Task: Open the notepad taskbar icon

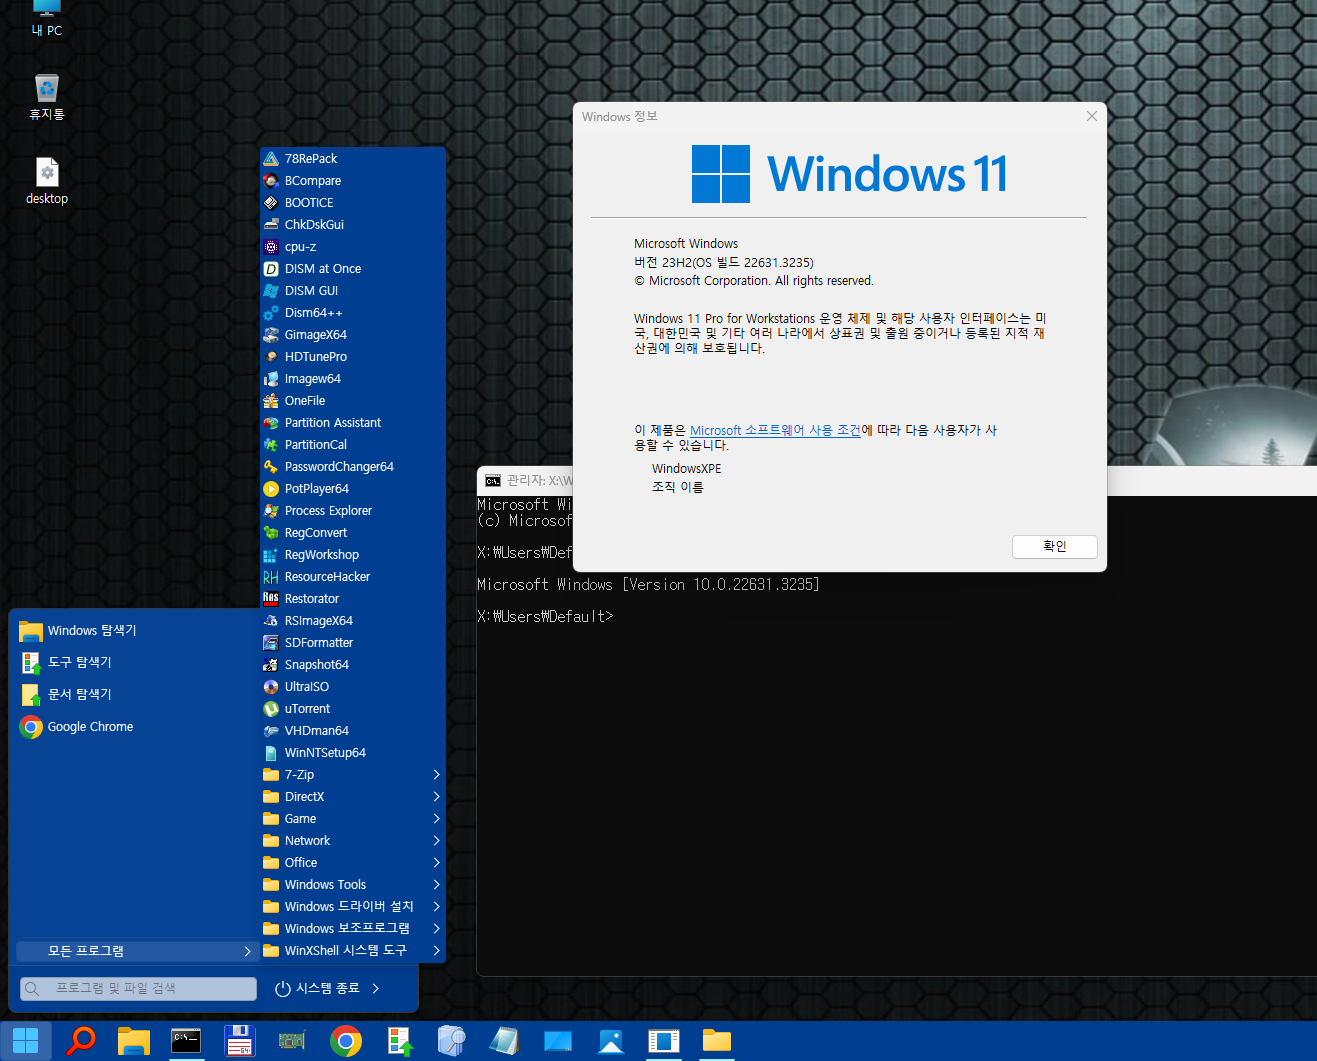Action: point(504,1041)
